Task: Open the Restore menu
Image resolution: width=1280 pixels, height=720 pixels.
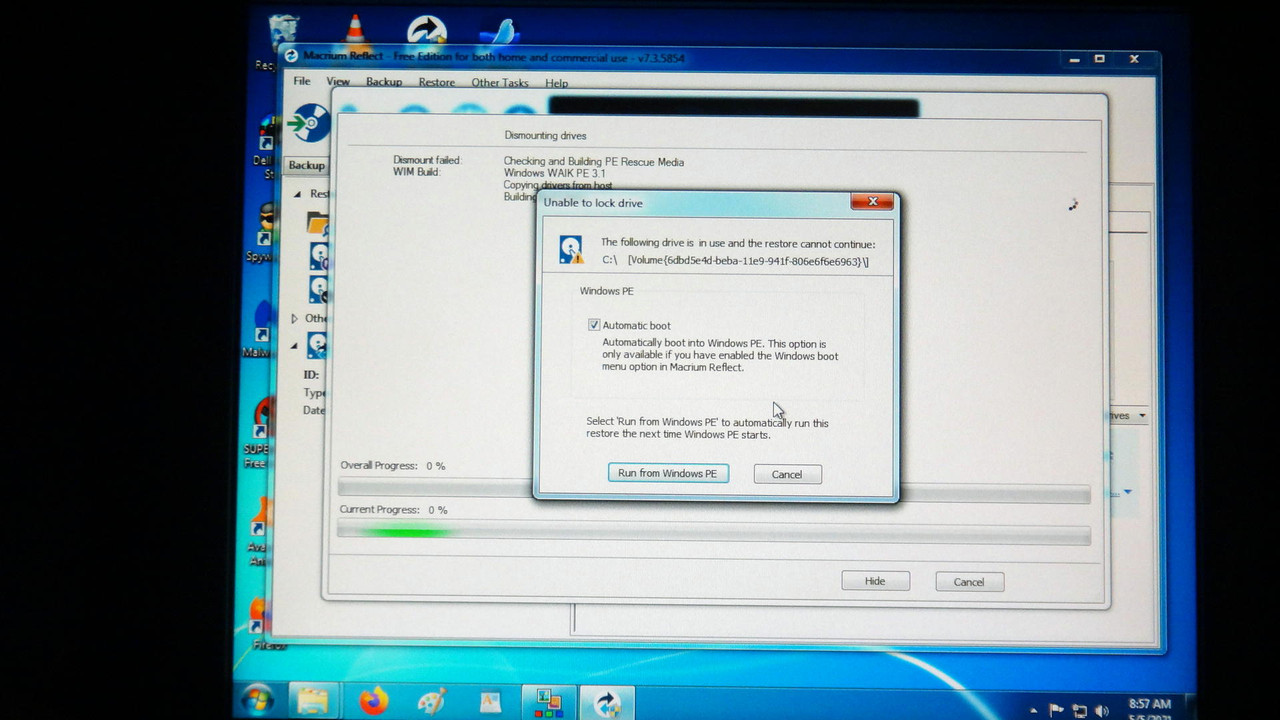Action: (x=436, y=82)
